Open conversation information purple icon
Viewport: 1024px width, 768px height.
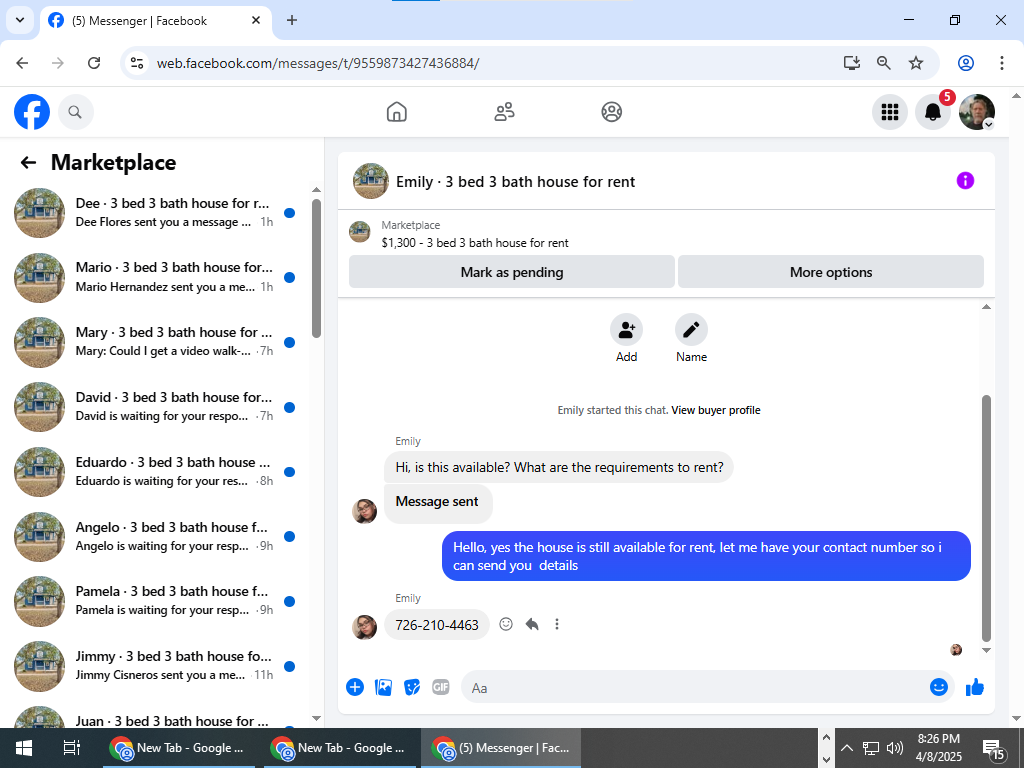click(965, 181)
